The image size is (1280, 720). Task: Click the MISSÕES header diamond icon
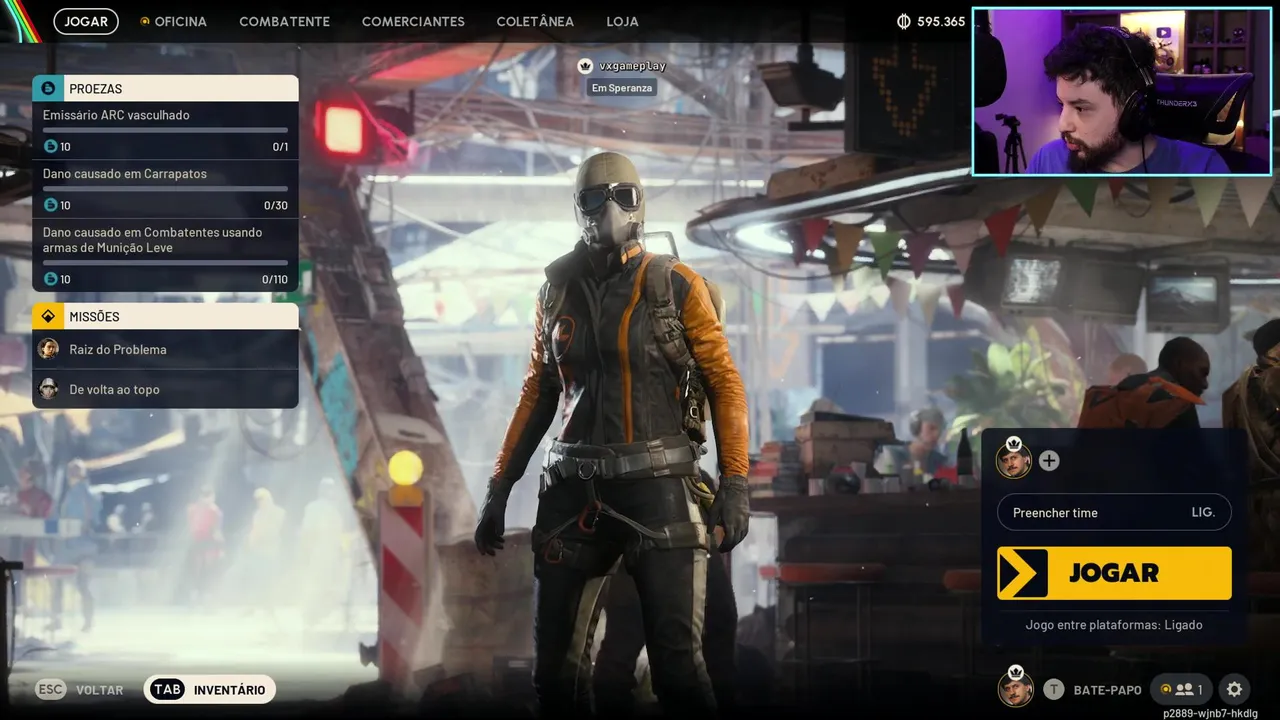pos(47,316)
